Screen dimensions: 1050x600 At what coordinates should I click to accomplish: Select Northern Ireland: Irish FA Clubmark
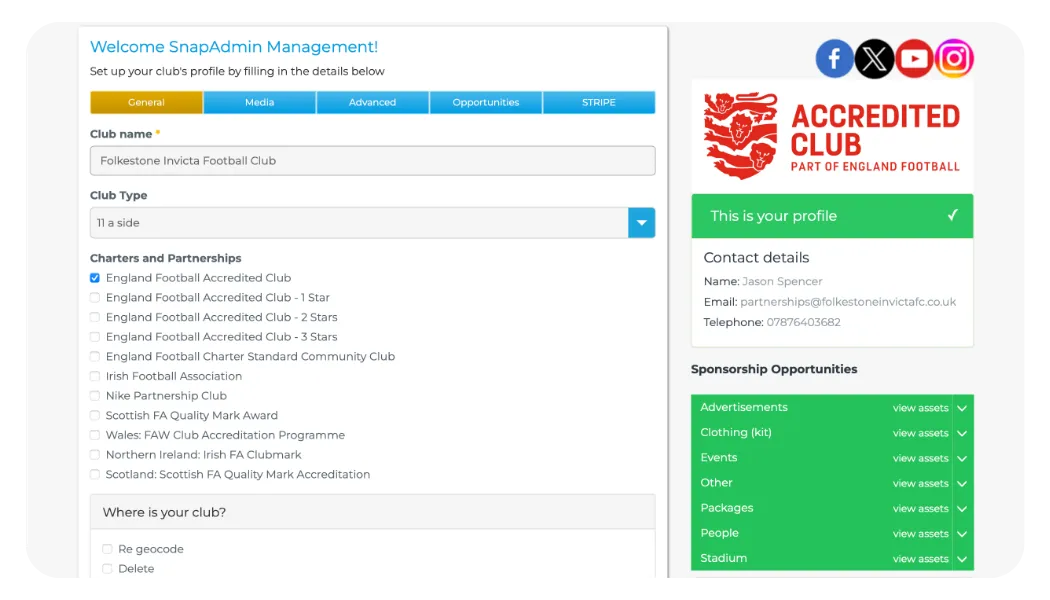click(95, 455)
